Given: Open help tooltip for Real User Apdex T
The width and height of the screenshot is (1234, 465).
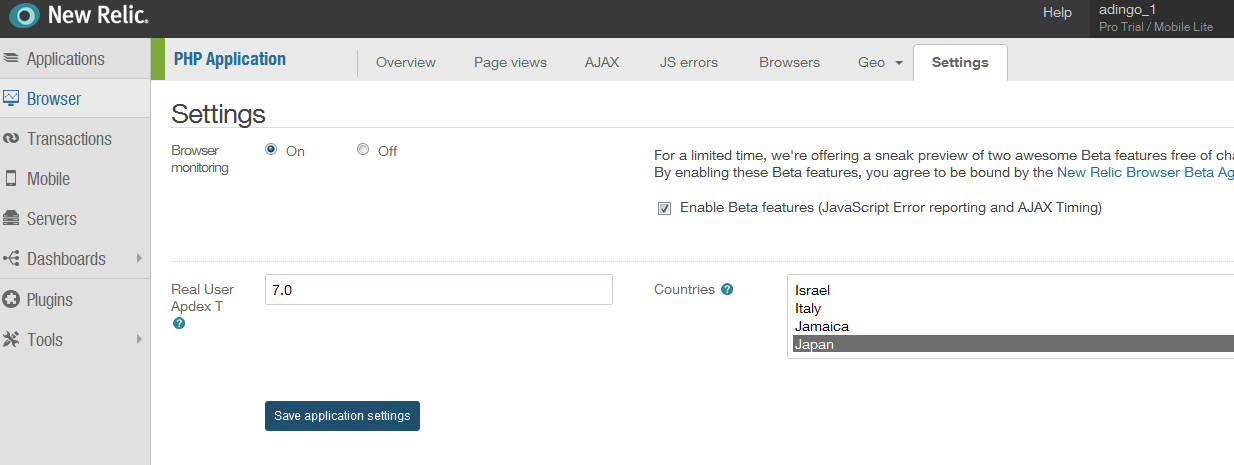Looking at the screenshot, I should point(179,324).
